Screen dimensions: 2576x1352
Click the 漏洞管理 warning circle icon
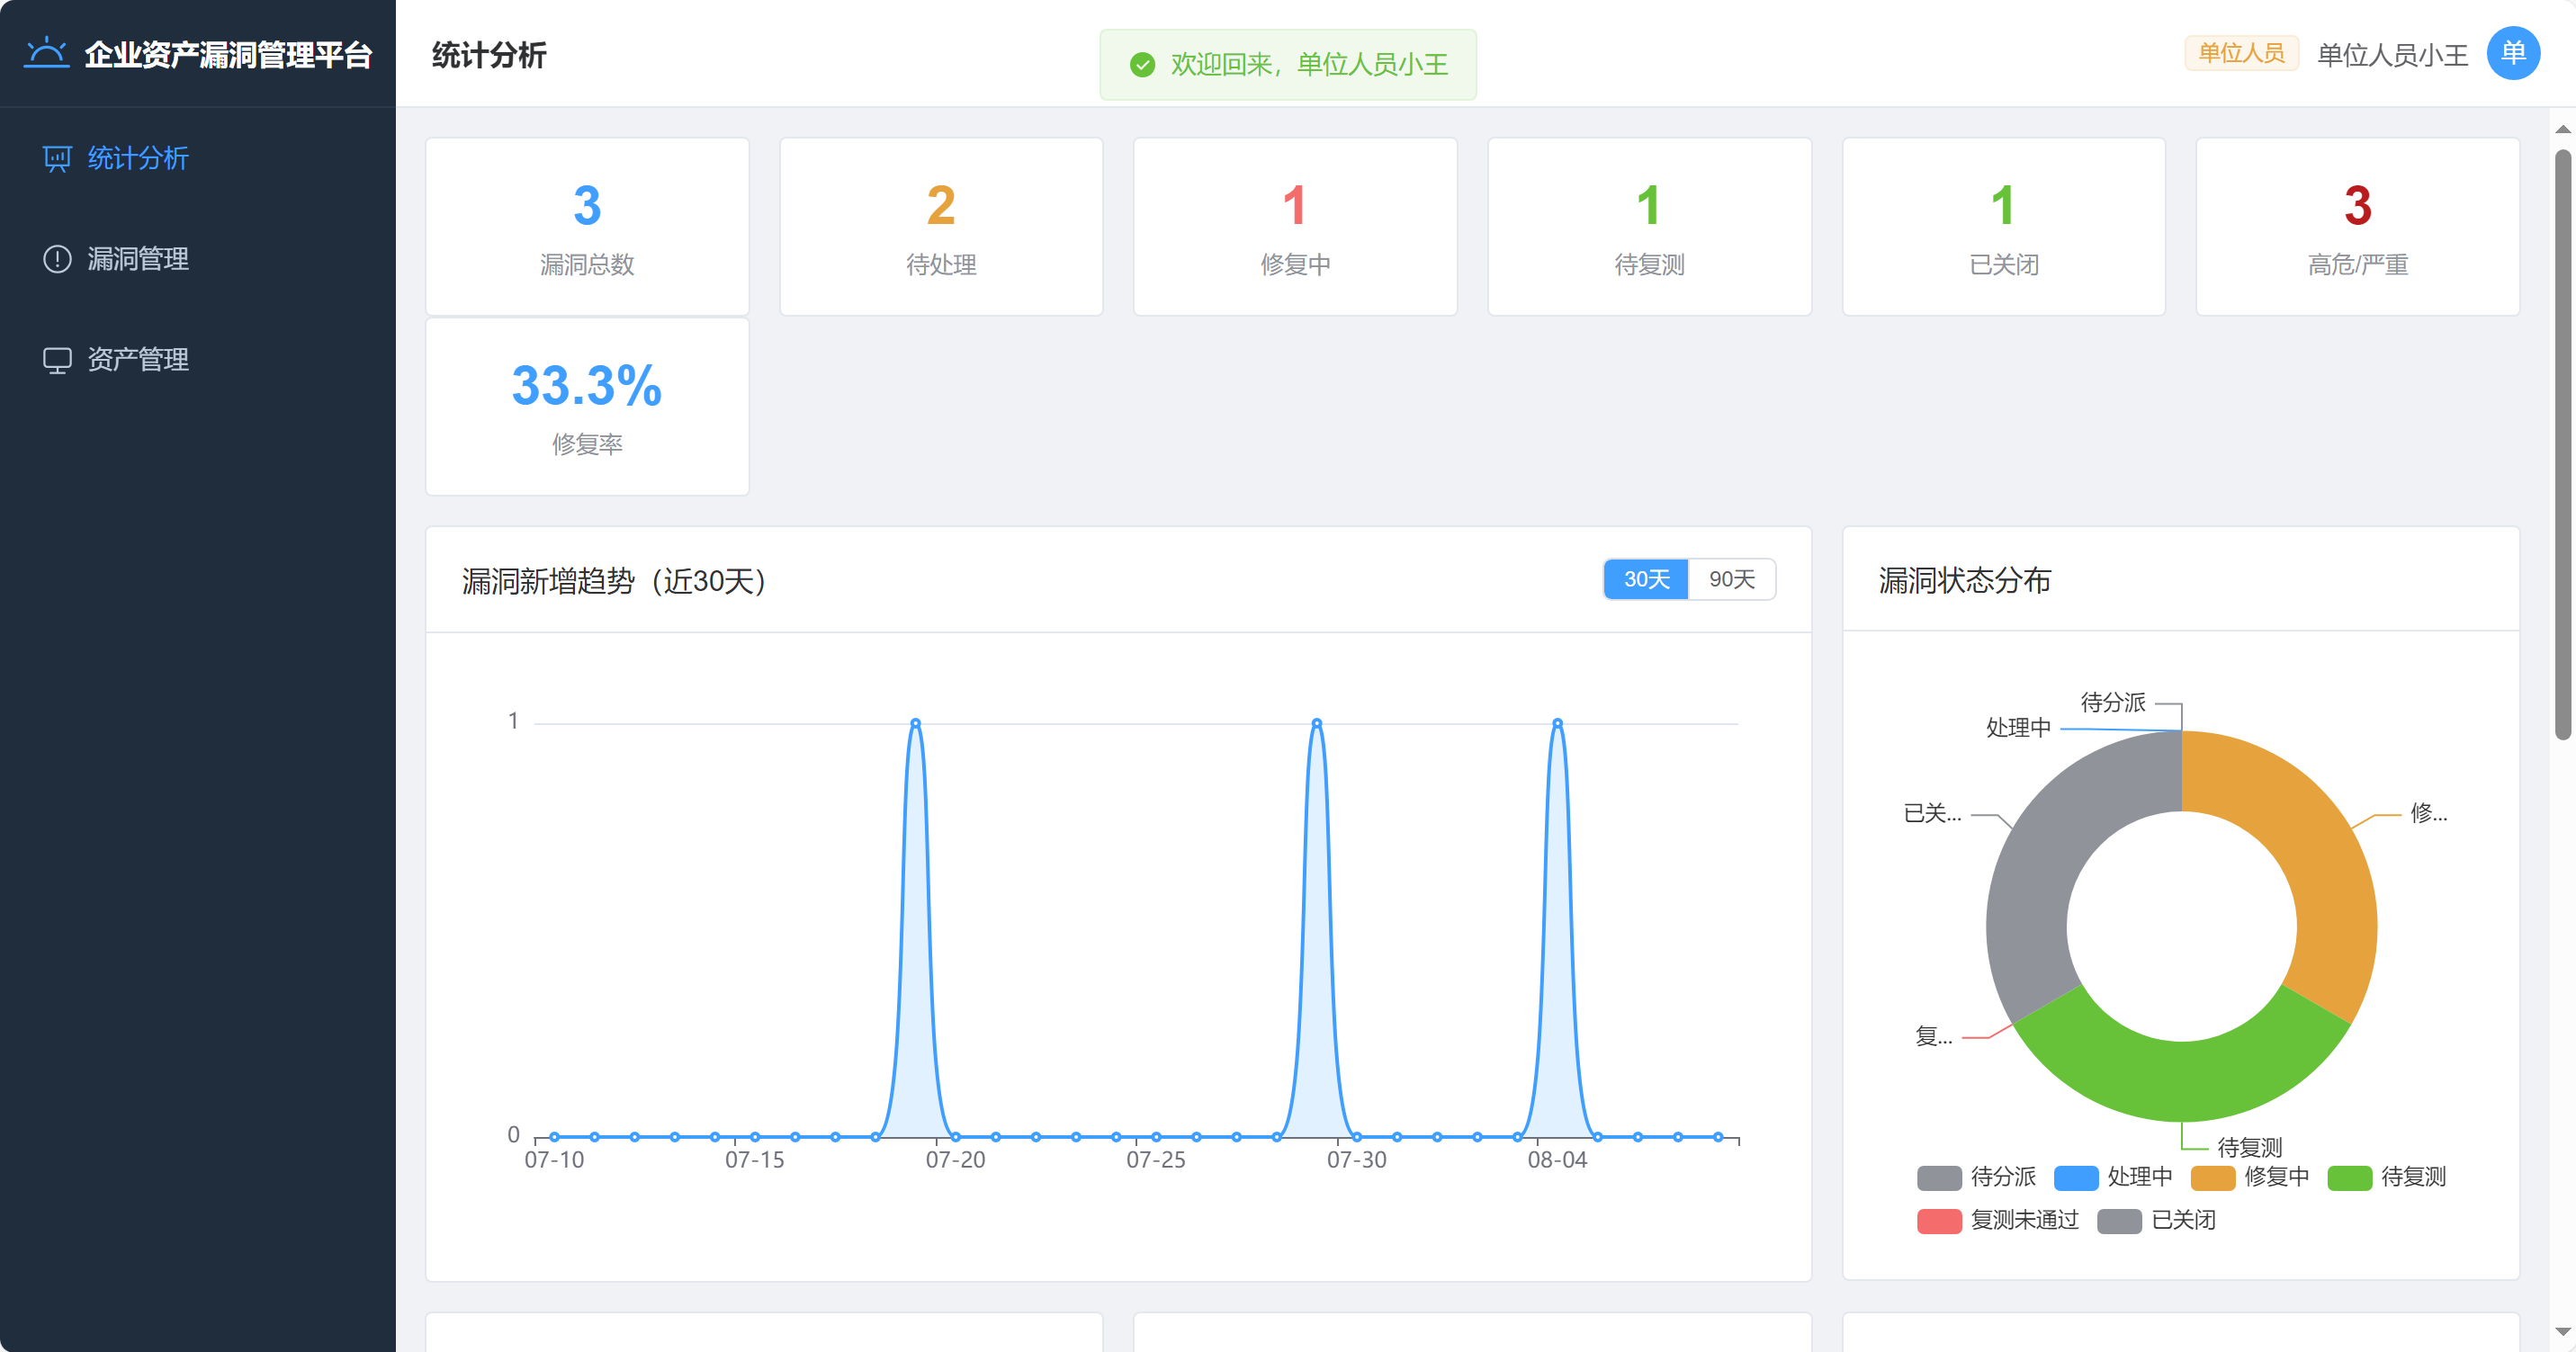pos(57,259)
